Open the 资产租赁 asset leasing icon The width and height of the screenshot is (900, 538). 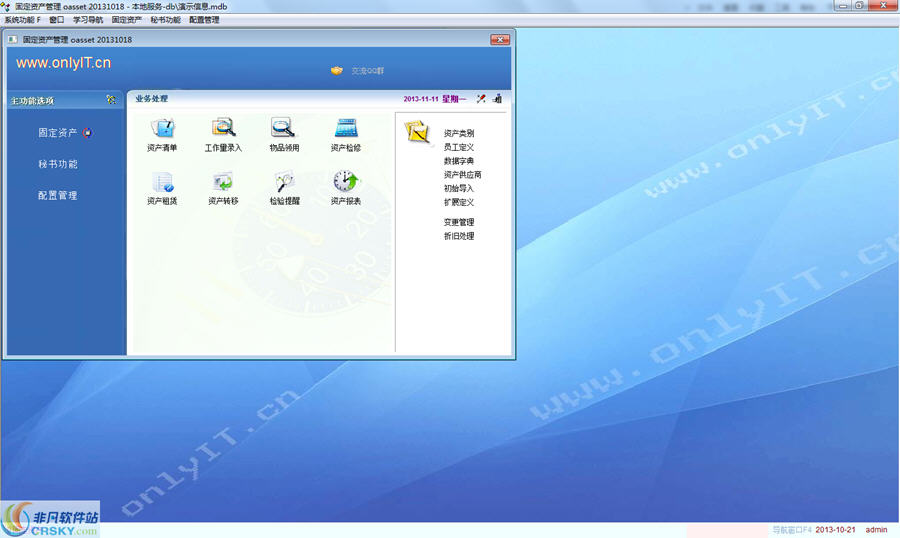click(x=162, y=182)
